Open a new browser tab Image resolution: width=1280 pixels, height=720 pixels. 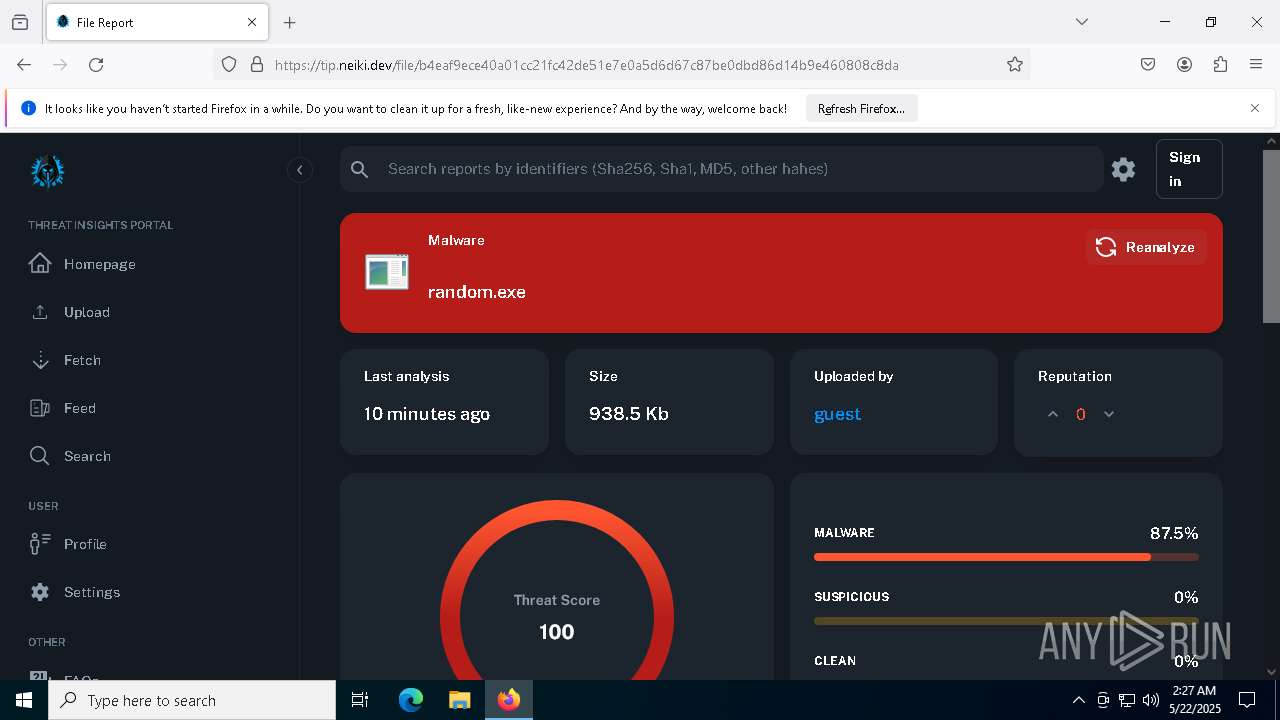pyautogui.click(x=290, y=22)
